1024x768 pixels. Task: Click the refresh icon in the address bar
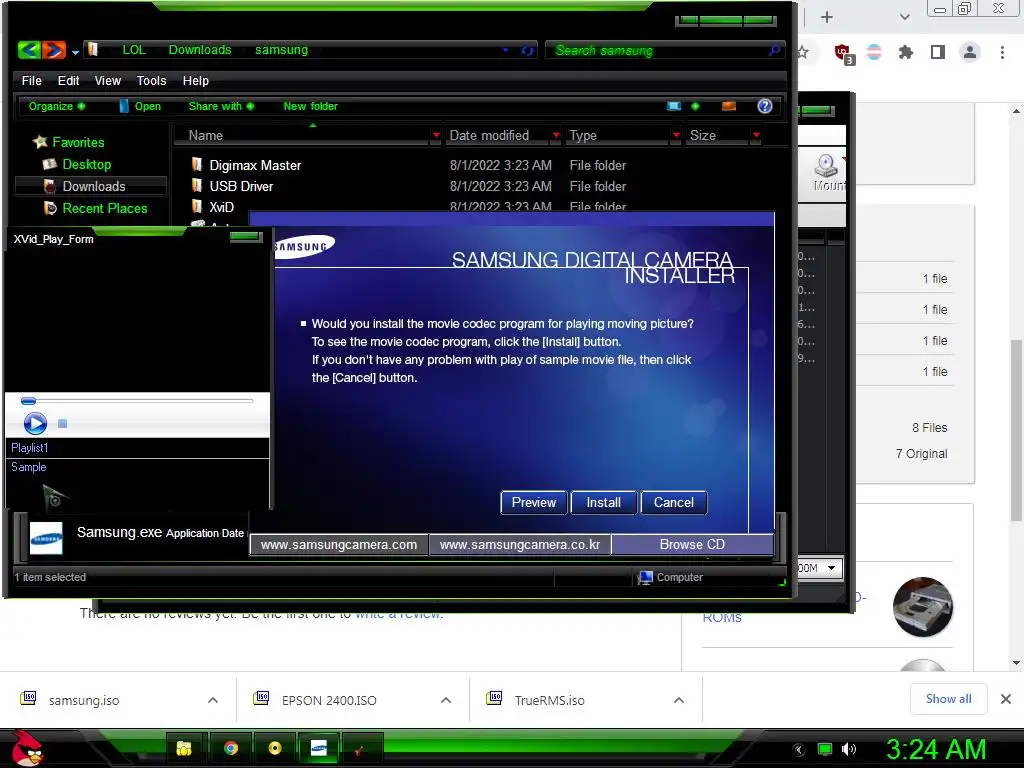(527, 50)
